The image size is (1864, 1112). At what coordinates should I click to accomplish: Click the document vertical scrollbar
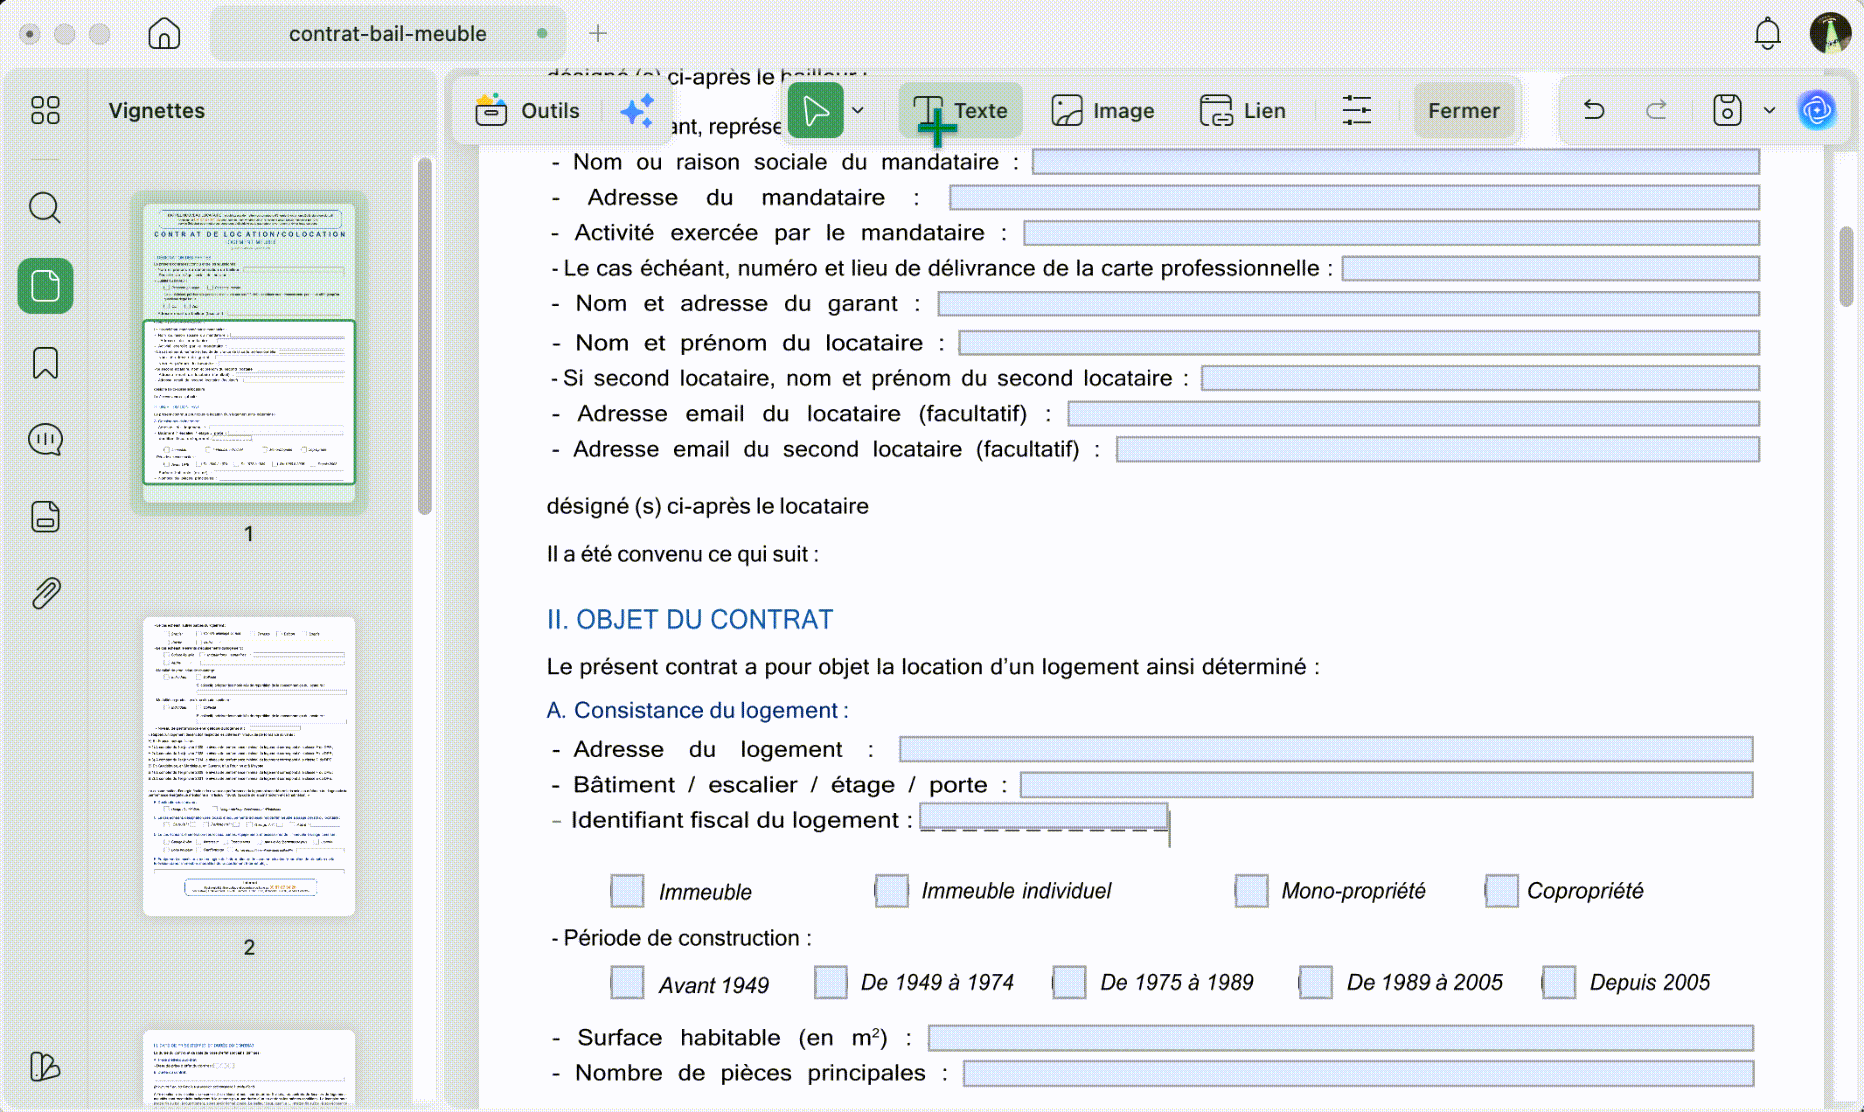1846,266
